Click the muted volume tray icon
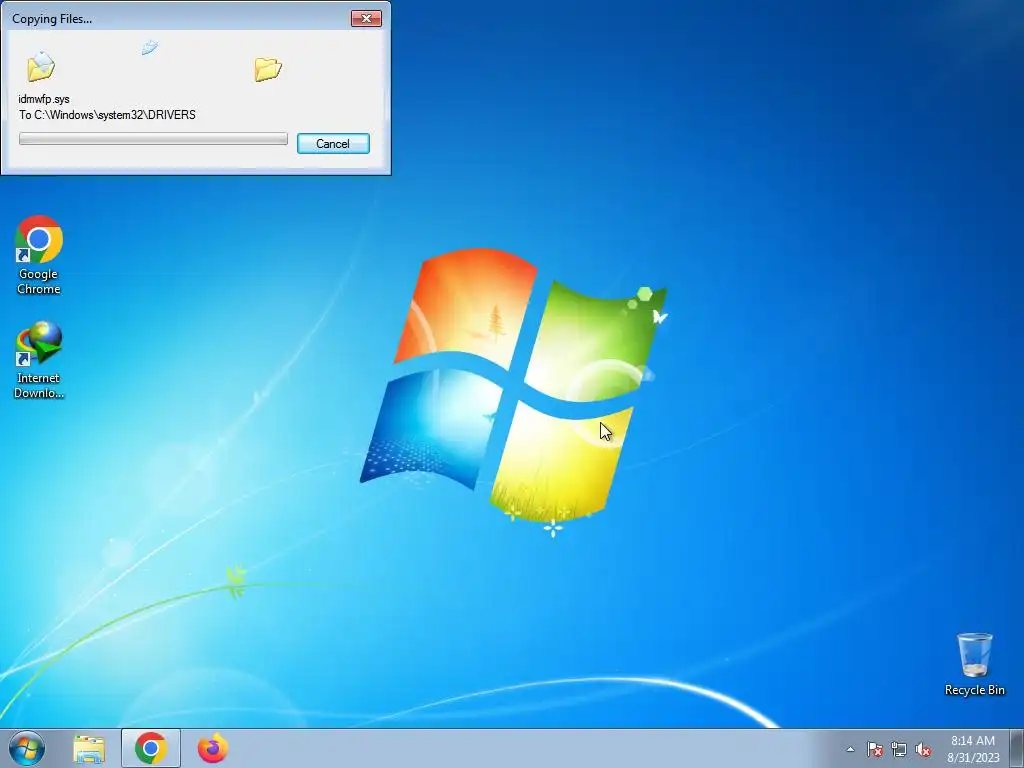Image resolution: width=1024 pixels, height=768 pixels. (x=923, y=749)
